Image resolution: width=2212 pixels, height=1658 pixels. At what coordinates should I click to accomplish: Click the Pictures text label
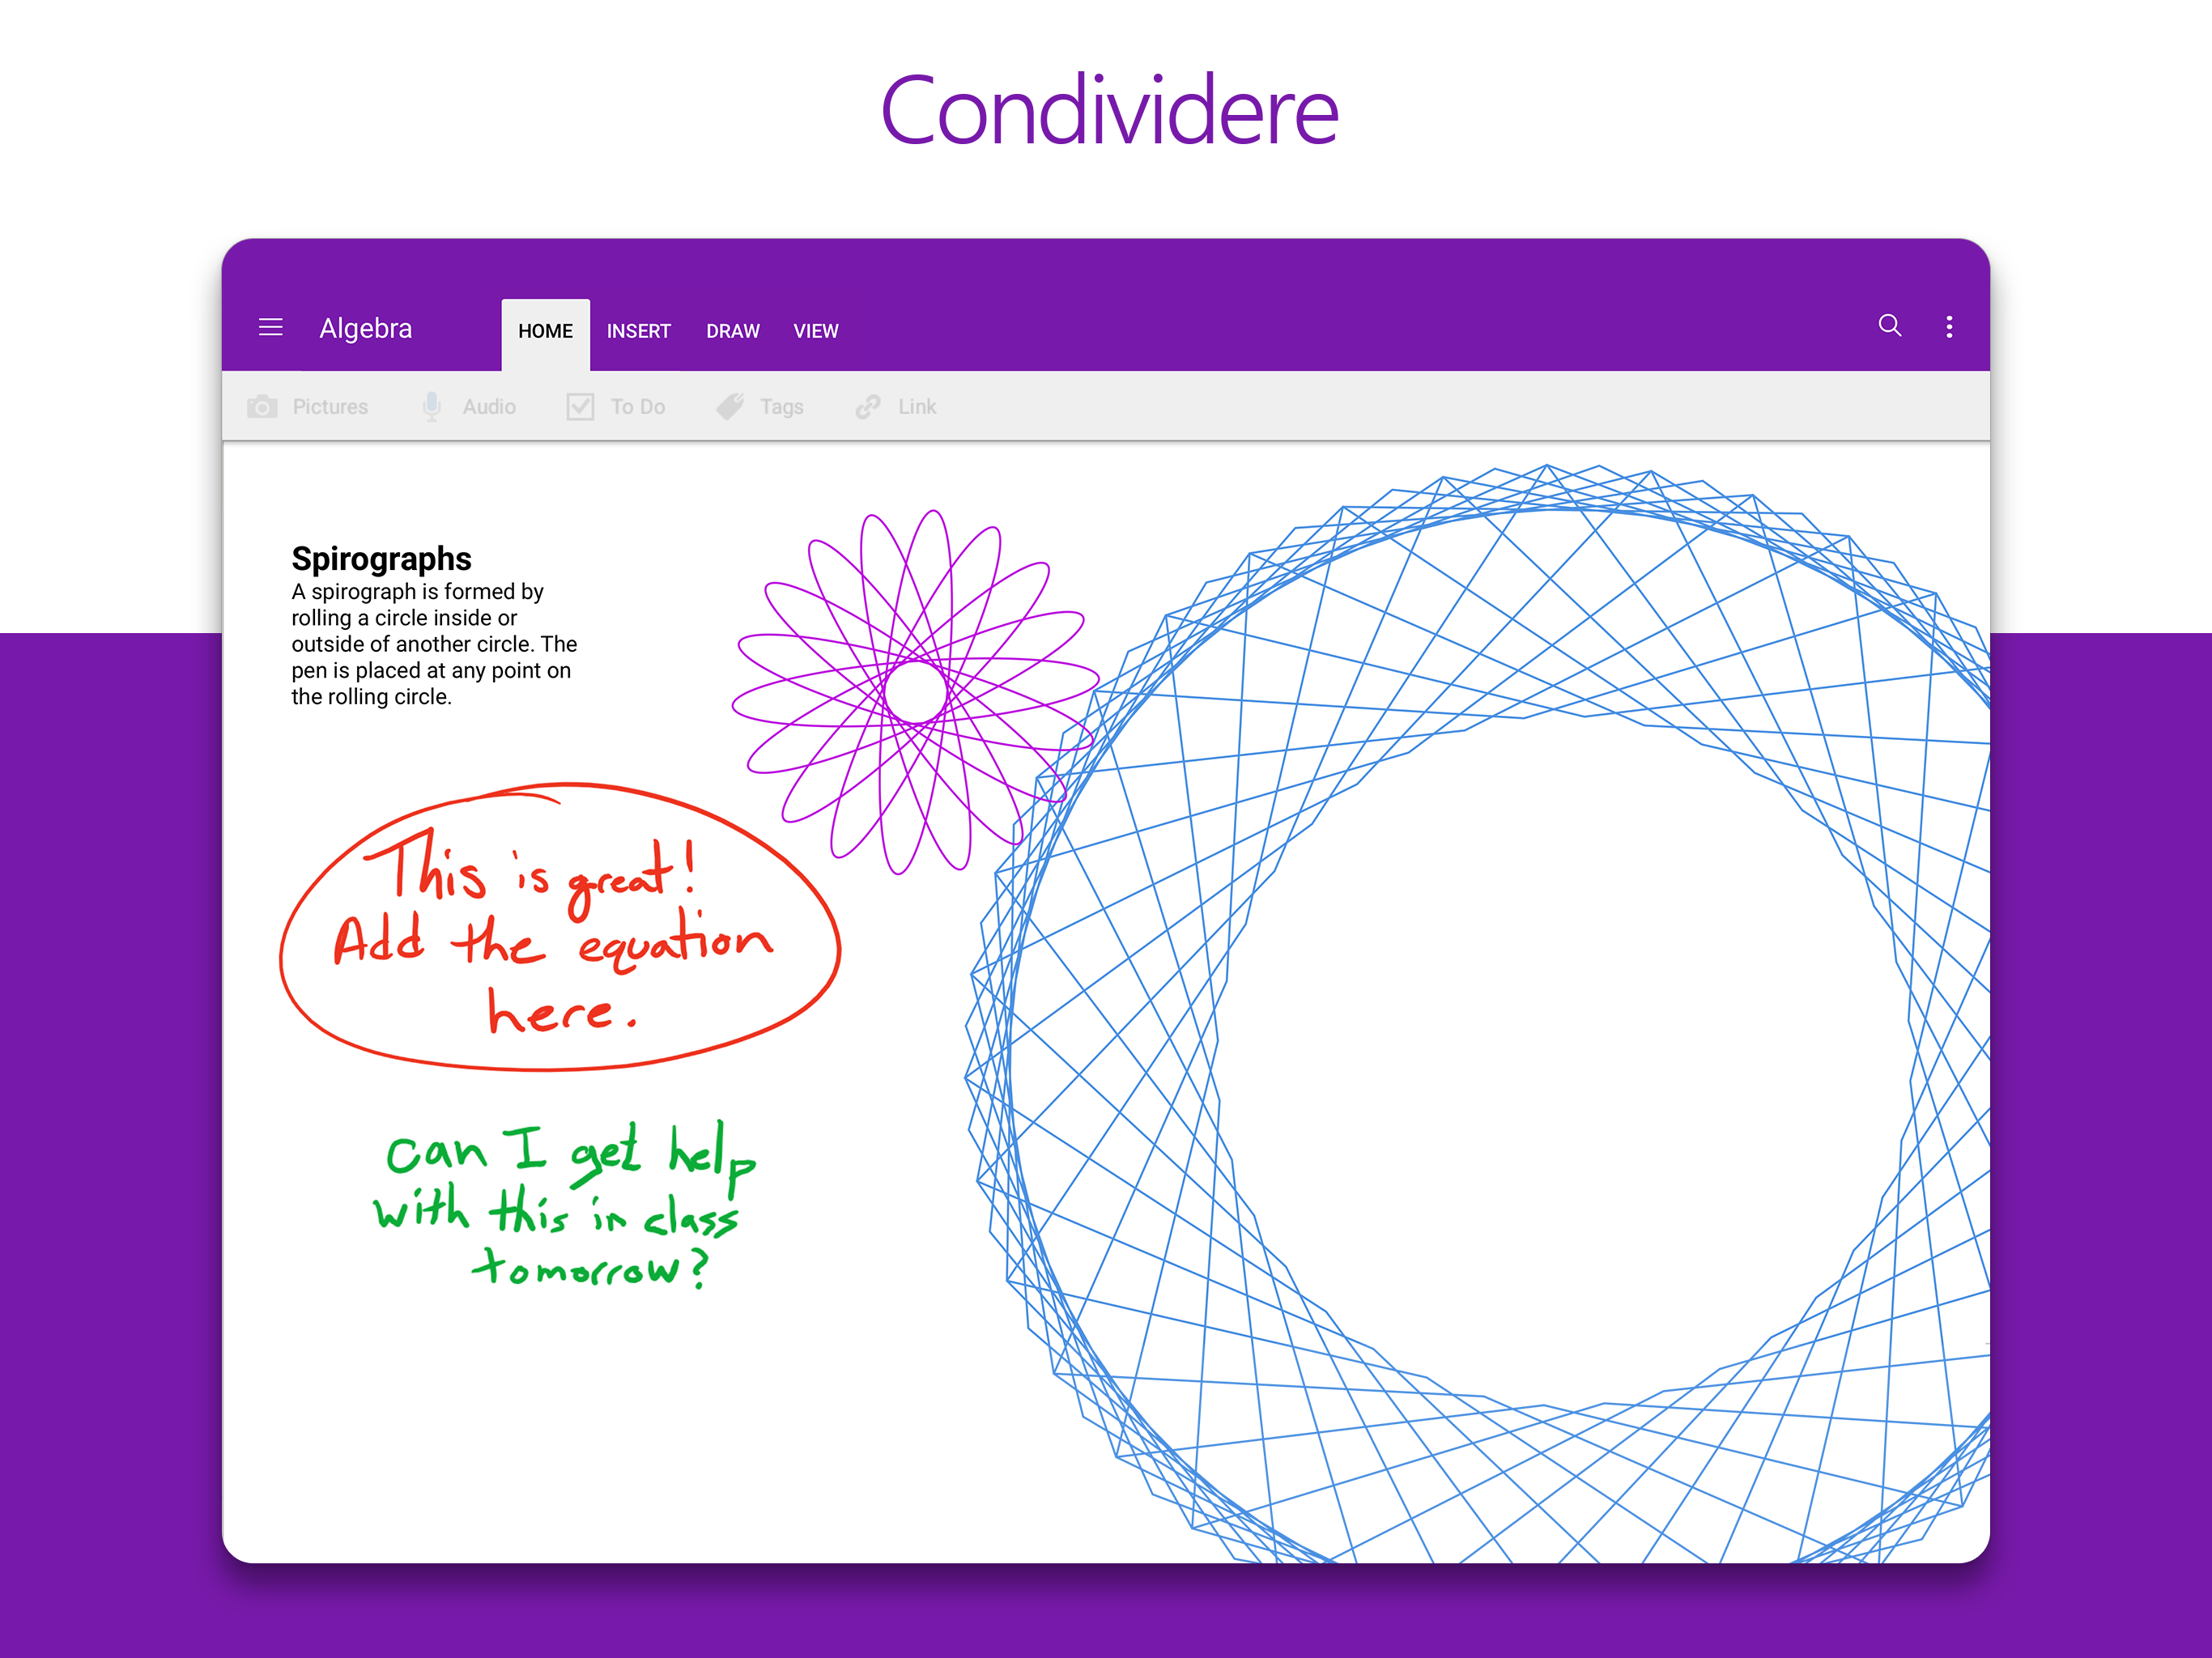click(330, 407)
